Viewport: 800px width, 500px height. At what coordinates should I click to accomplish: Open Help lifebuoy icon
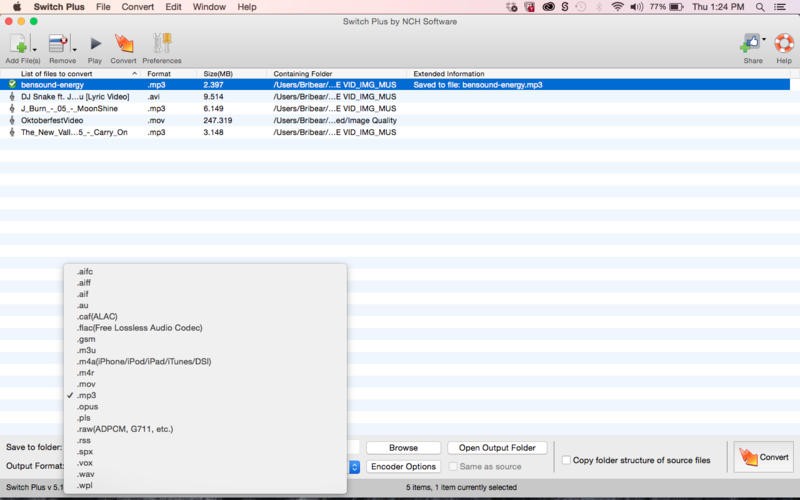[x=784, y=44]
